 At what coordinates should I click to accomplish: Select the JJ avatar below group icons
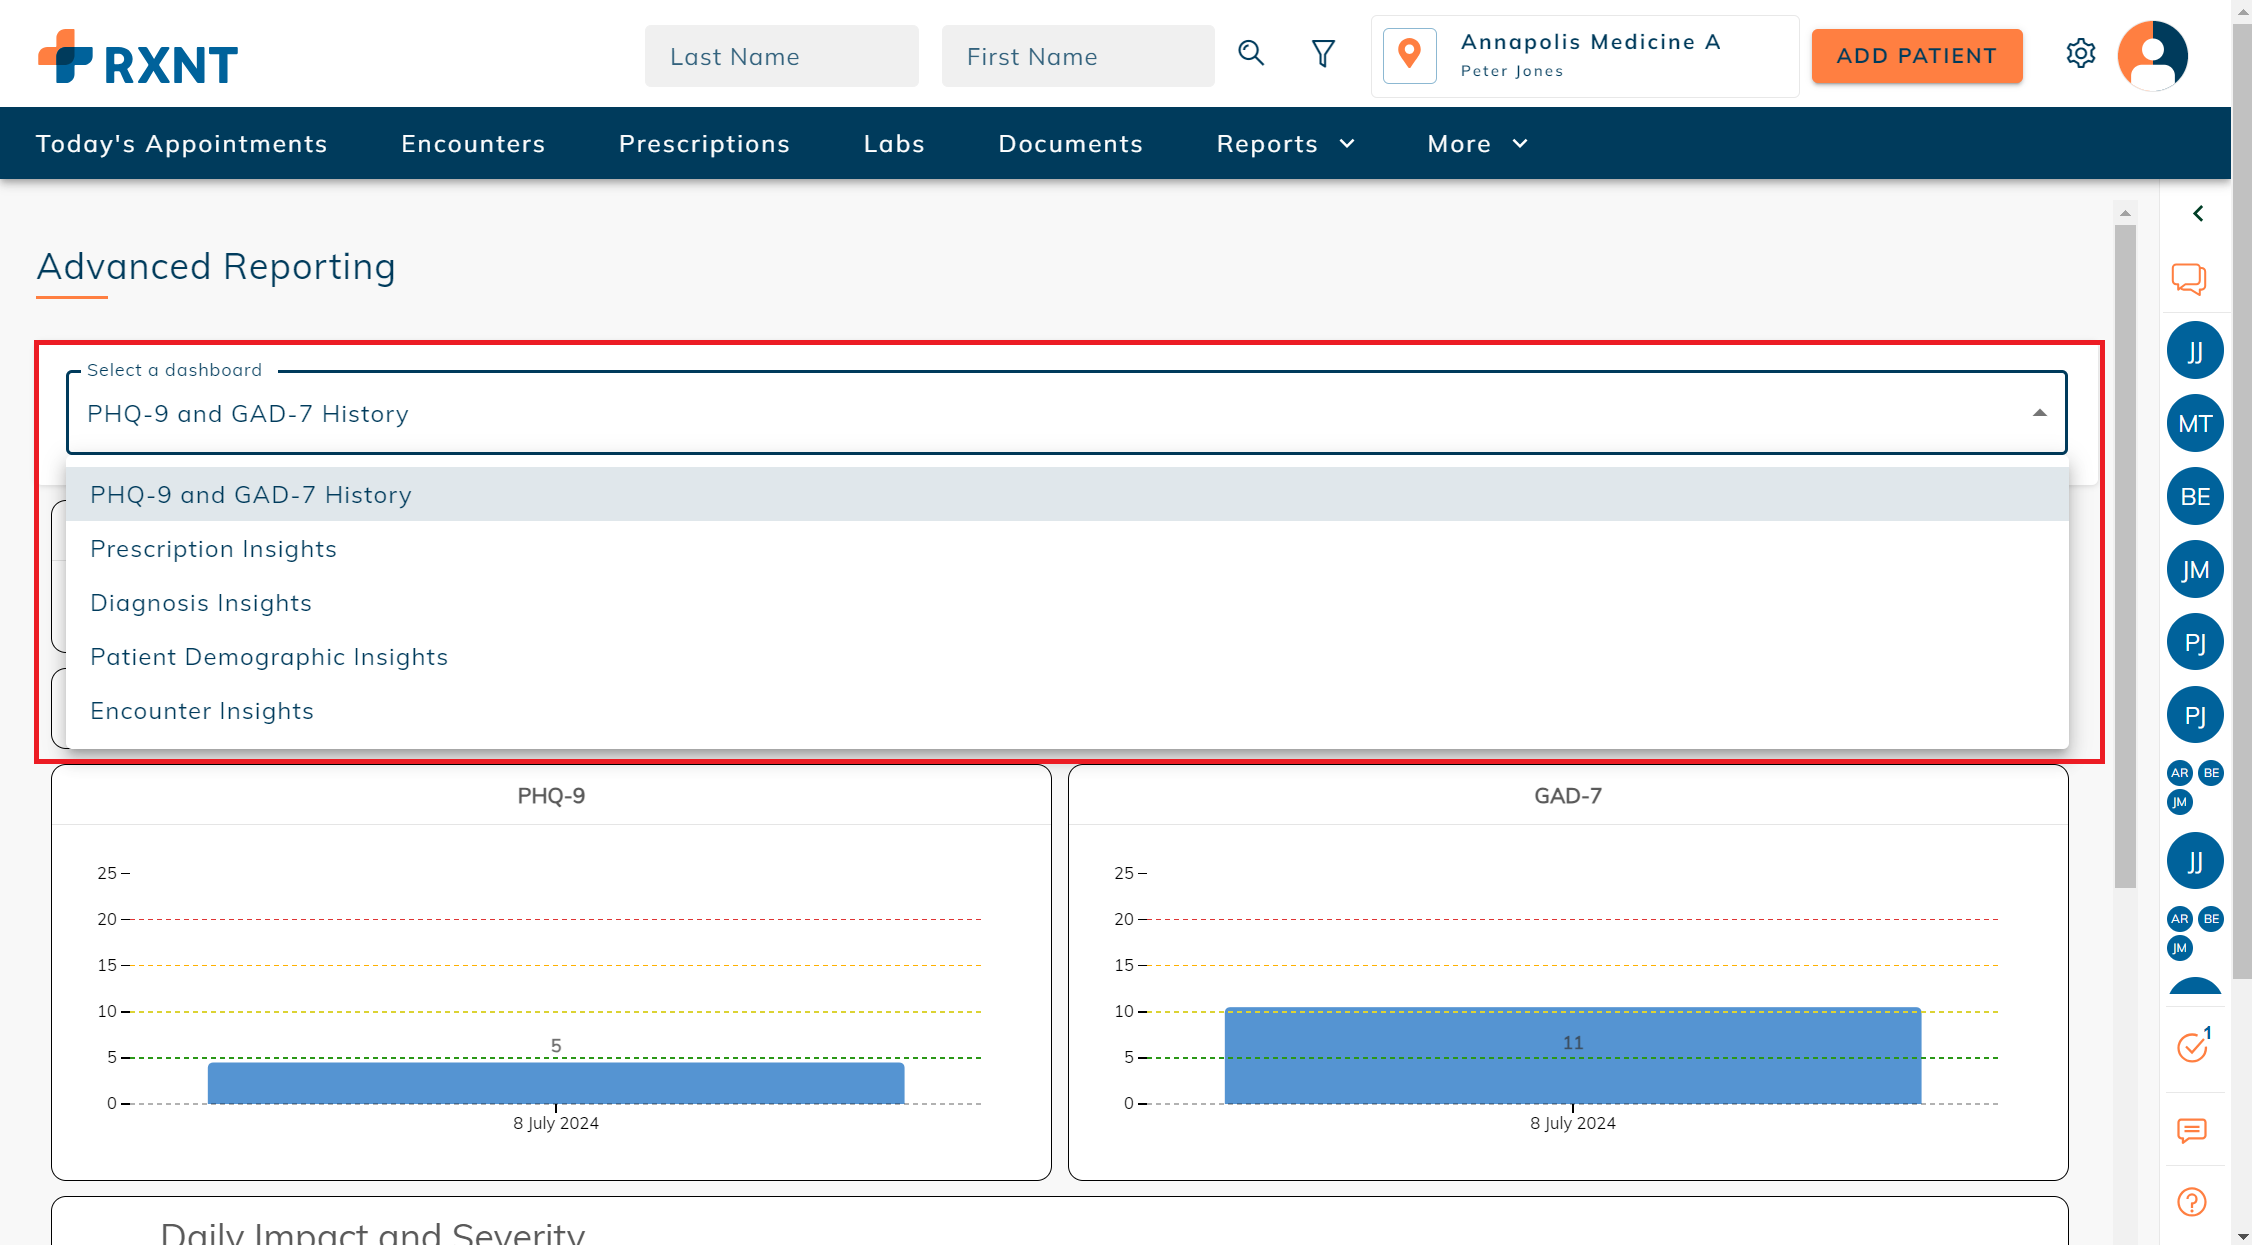tap(2195, 861)
